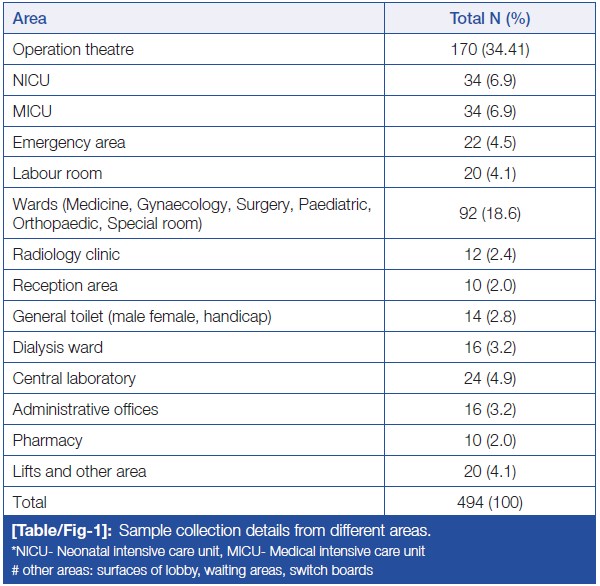Click the Dialysis ward cell
Screen dimensions: 600x586
[x=58, y=348]
